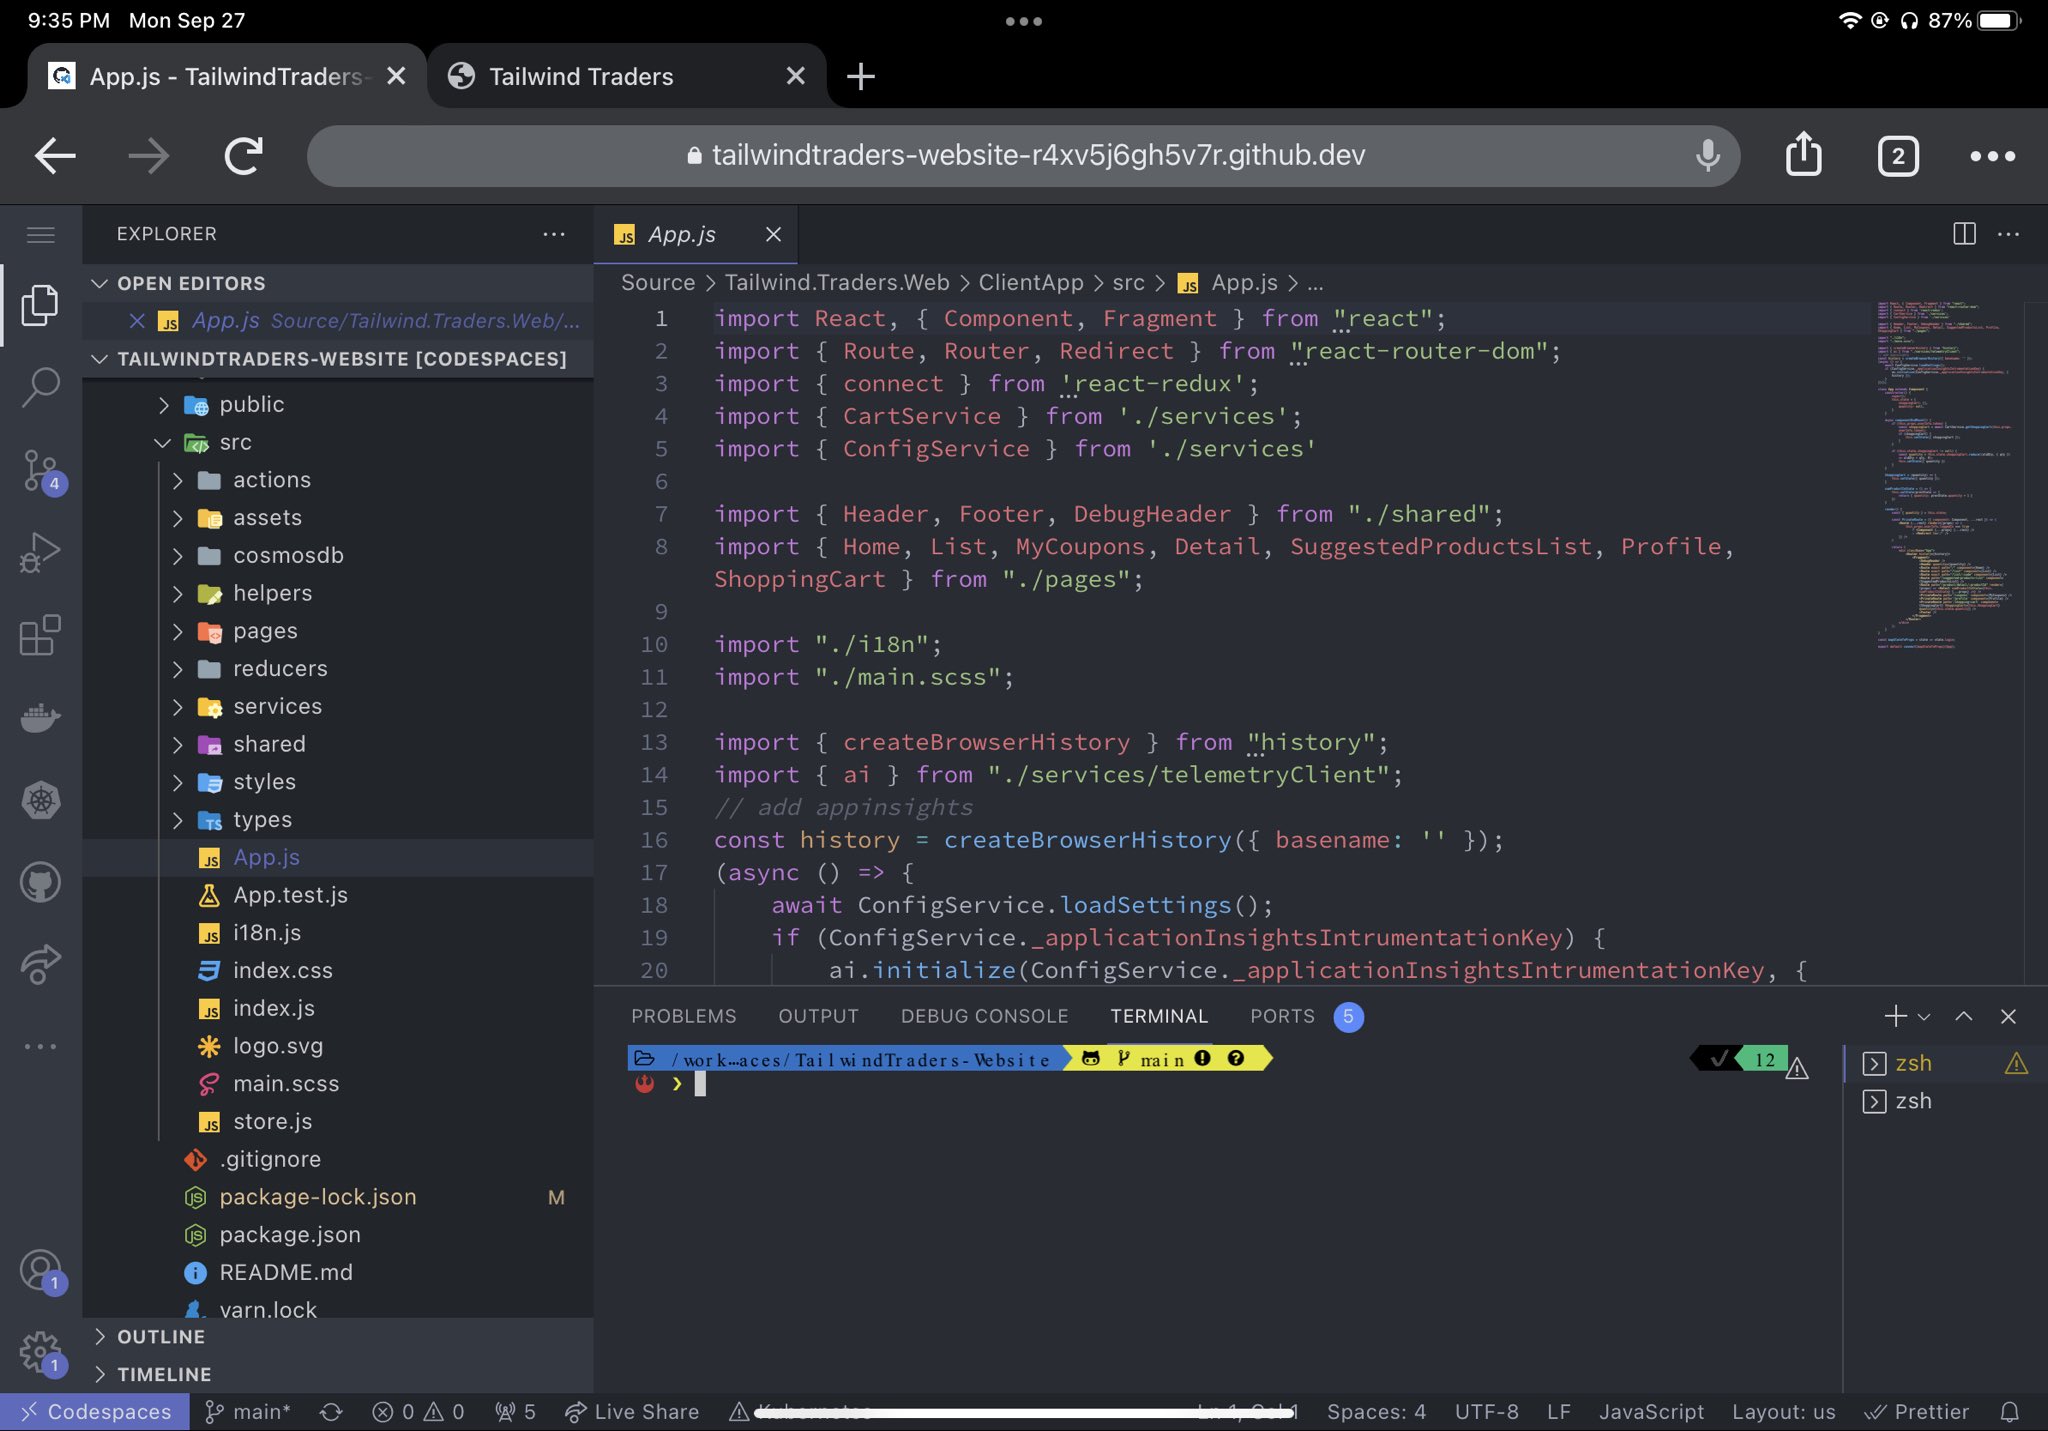Tap the microphone in address bar
Image resolution: width=2048 pixels, height=1431 pixels.
1708,155
